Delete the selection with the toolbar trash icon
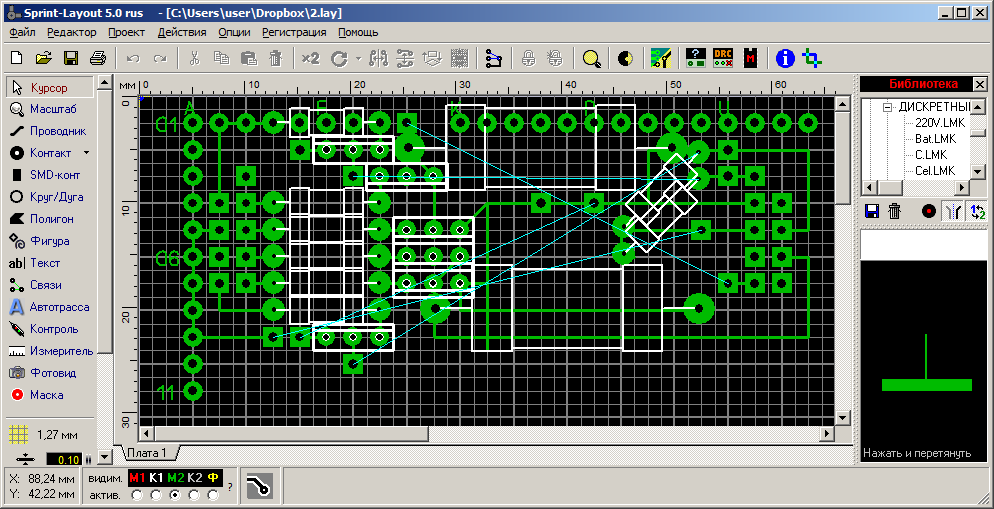Image resolution: width=994 pixels, height=509 pixels. 275,58
